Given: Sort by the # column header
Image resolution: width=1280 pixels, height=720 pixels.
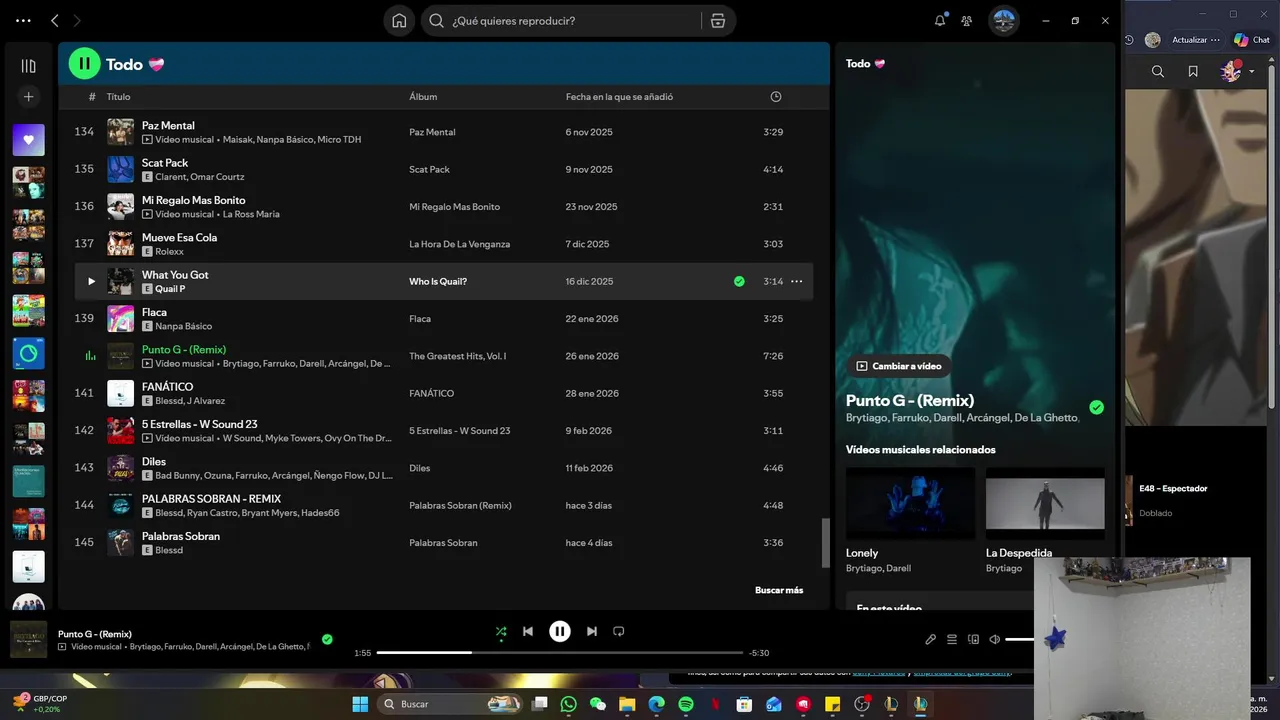Looking at the screenshot, I should (x=92, y=97).
